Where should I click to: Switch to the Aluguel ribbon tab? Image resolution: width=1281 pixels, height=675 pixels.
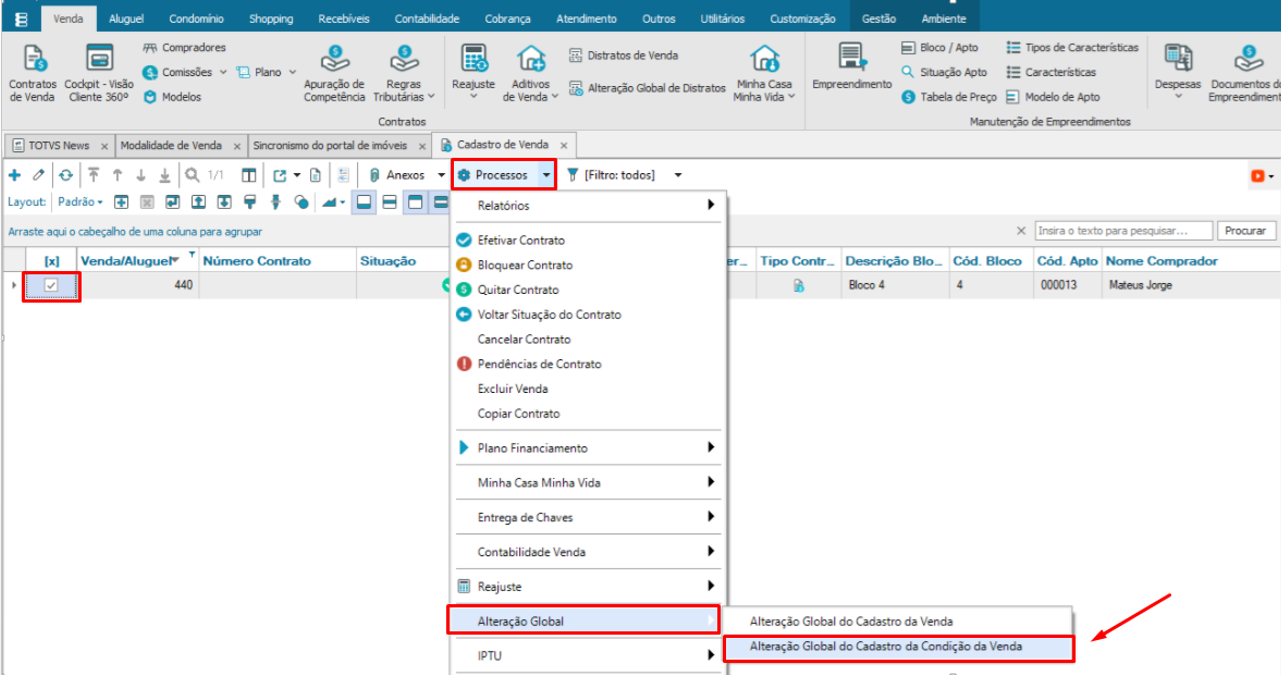(126, 19)
